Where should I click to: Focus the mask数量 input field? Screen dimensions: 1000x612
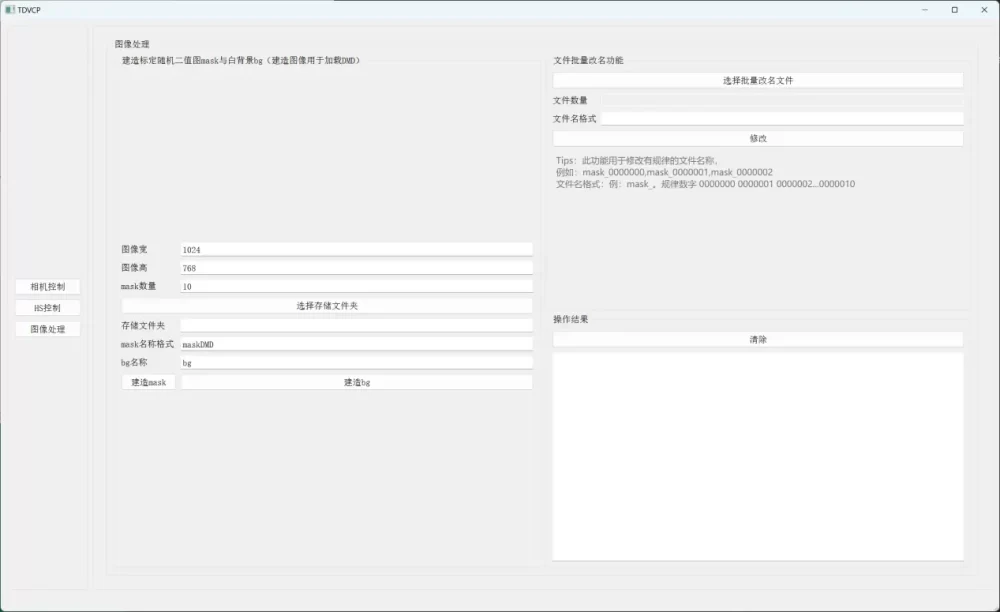tap(355, 286)
